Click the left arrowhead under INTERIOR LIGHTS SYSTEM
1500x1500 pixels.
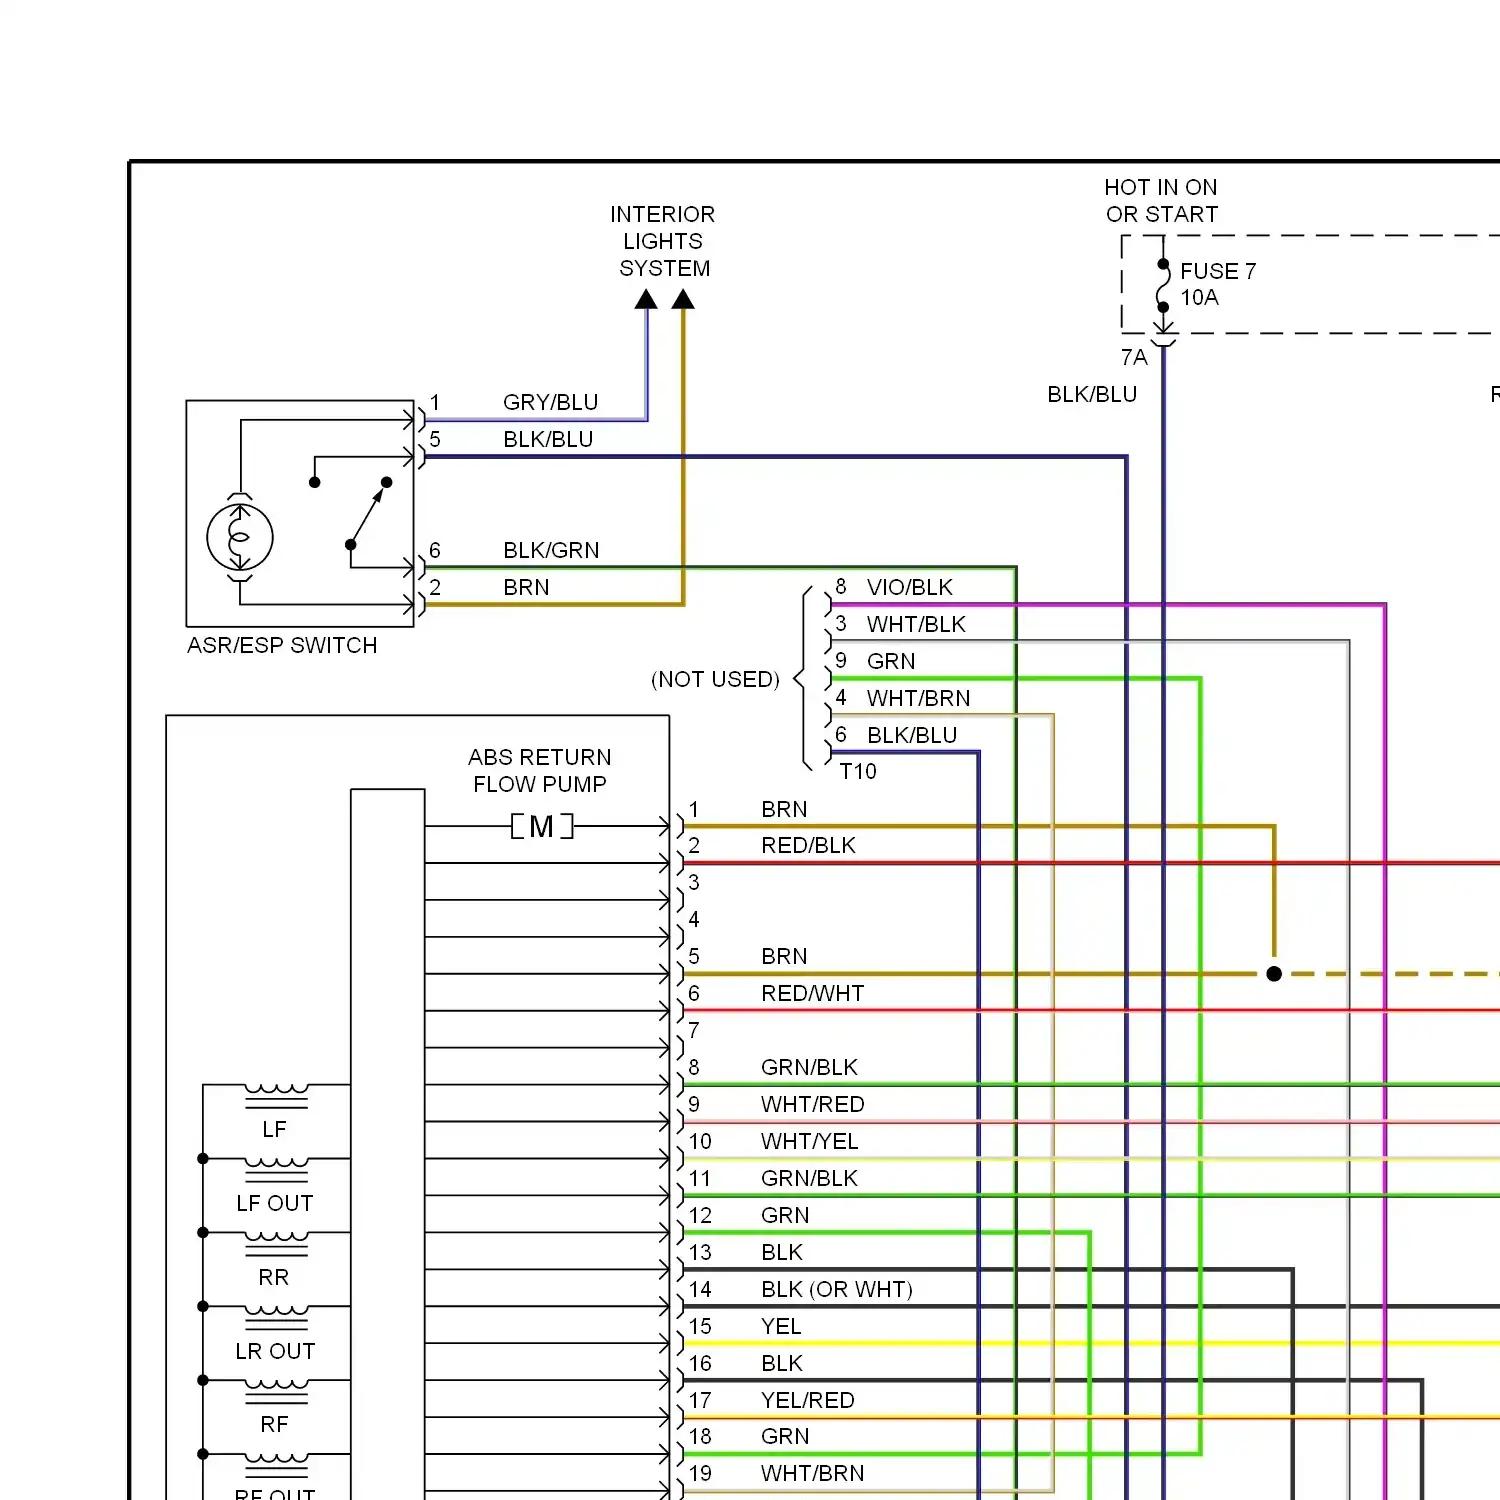coord(646,299)
